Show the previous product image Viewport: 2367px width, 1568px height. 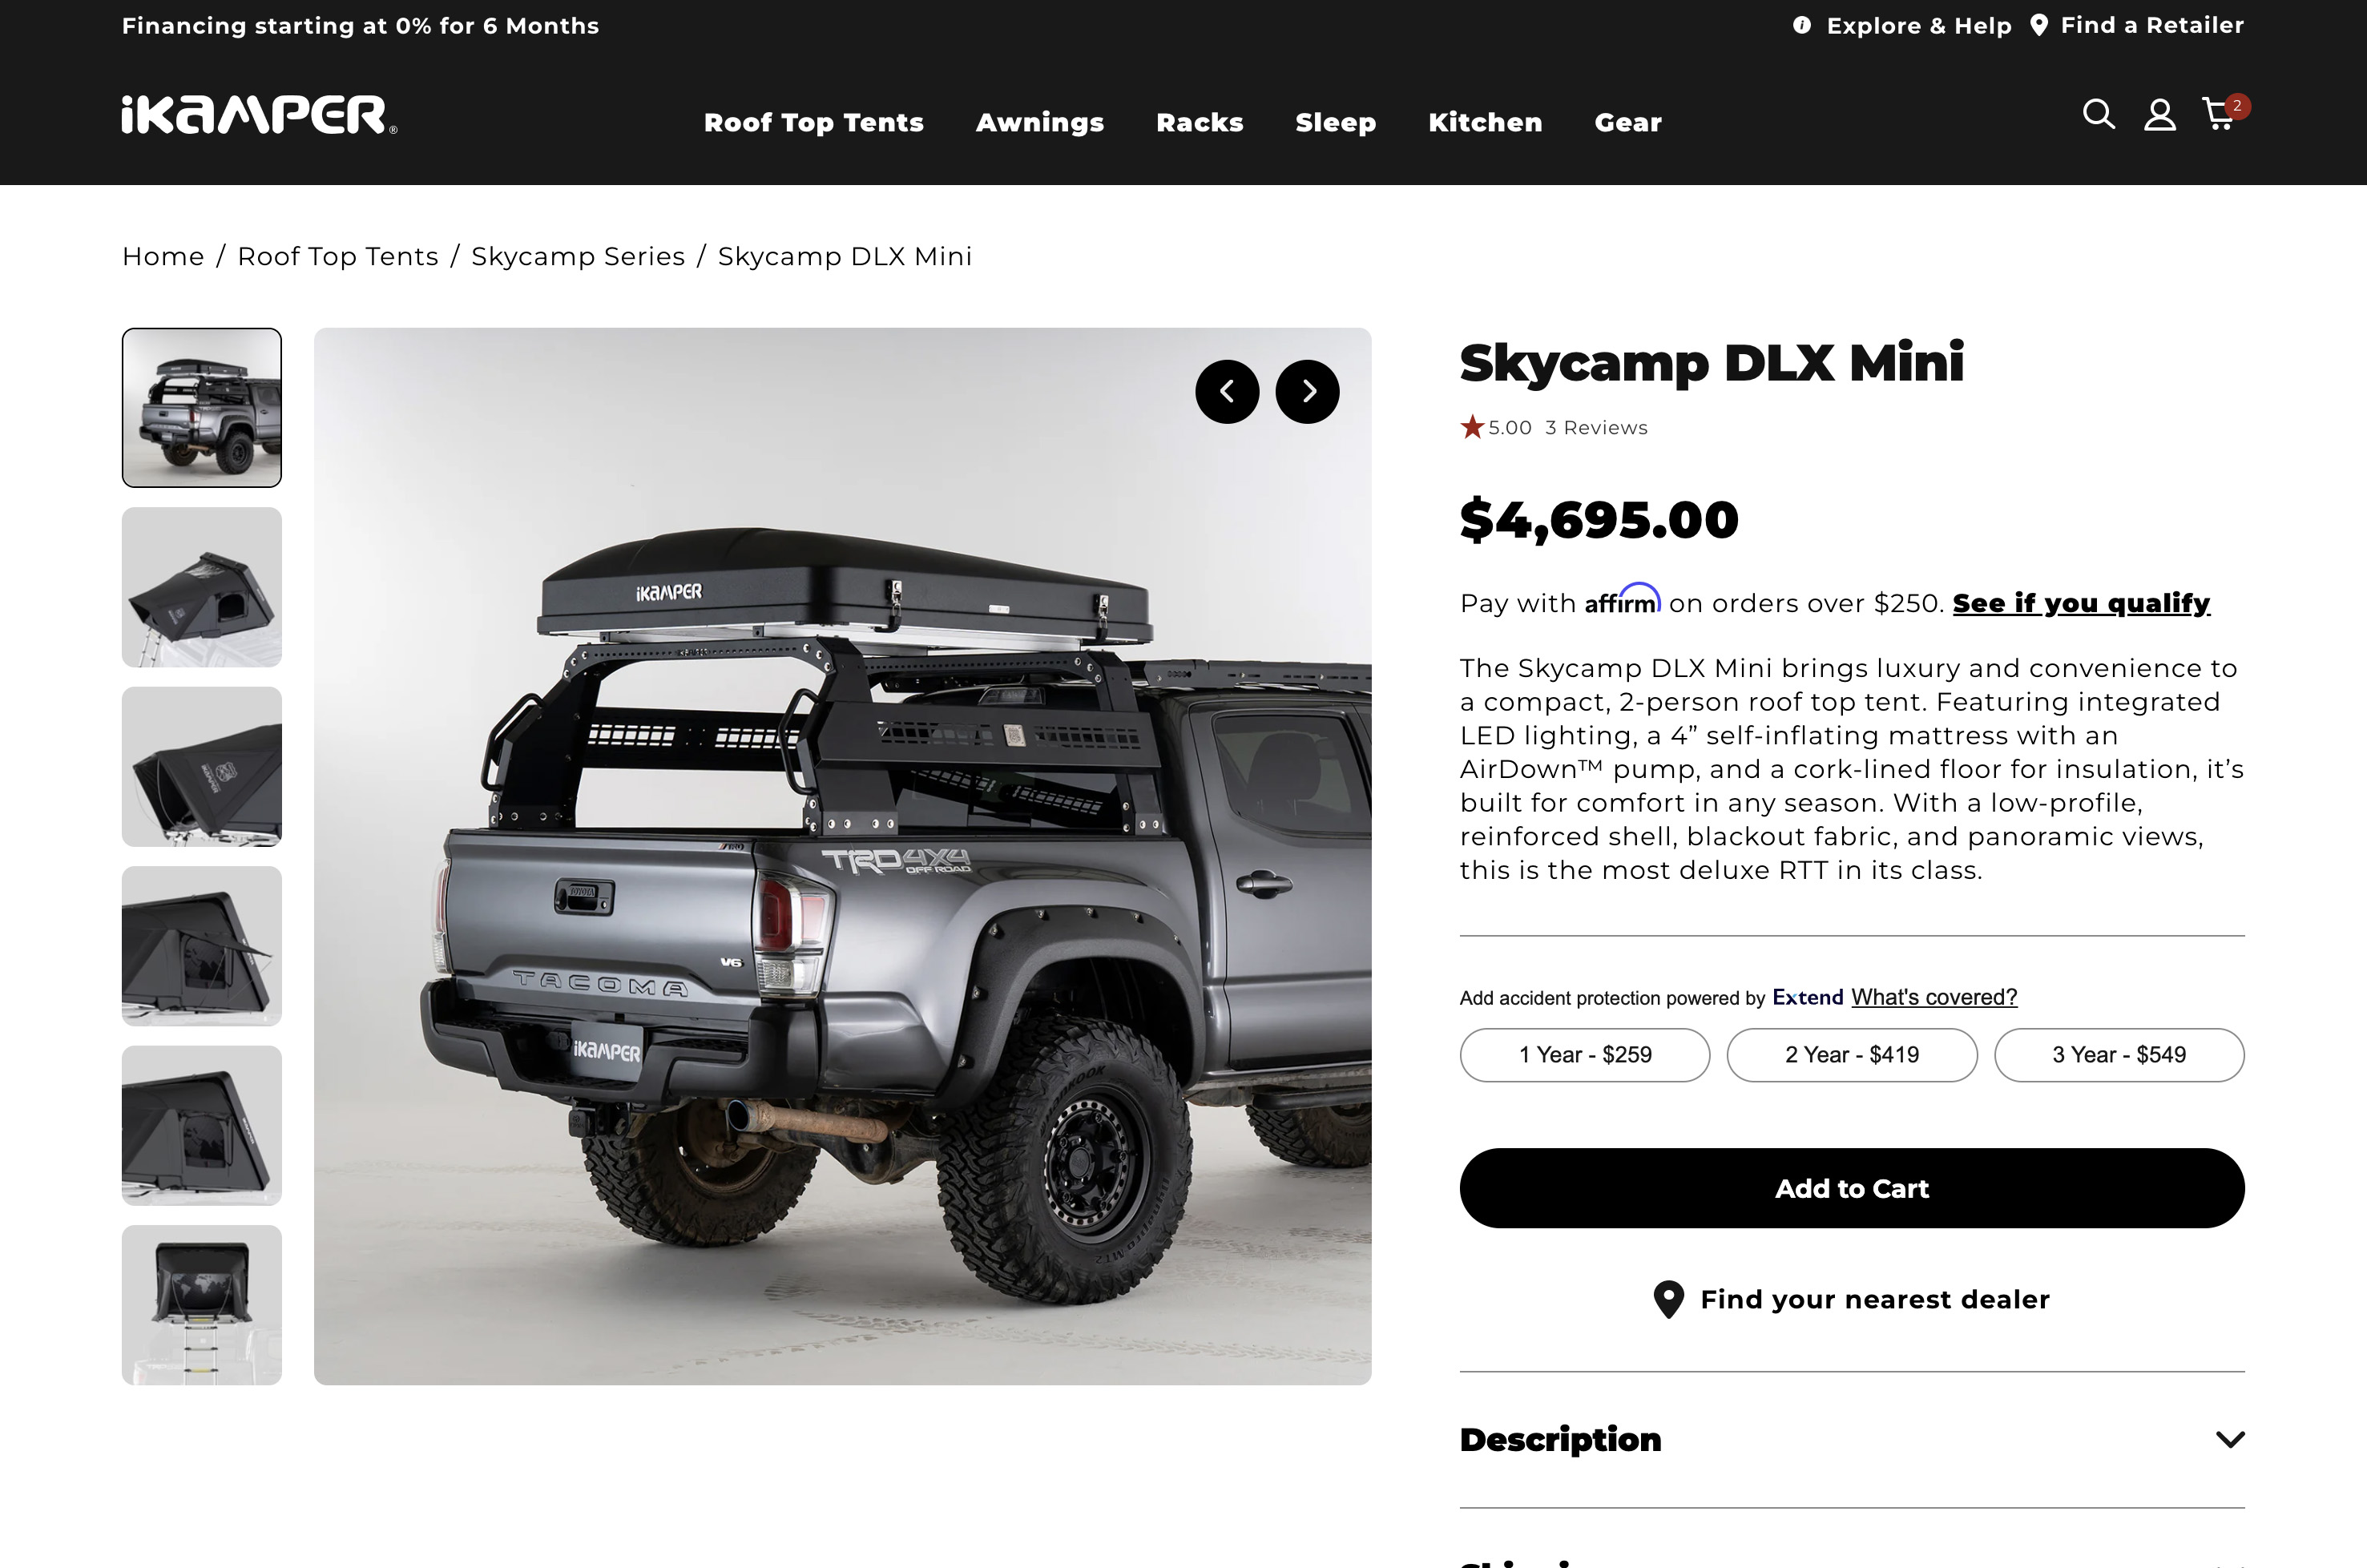click(x=1227, y=392)
